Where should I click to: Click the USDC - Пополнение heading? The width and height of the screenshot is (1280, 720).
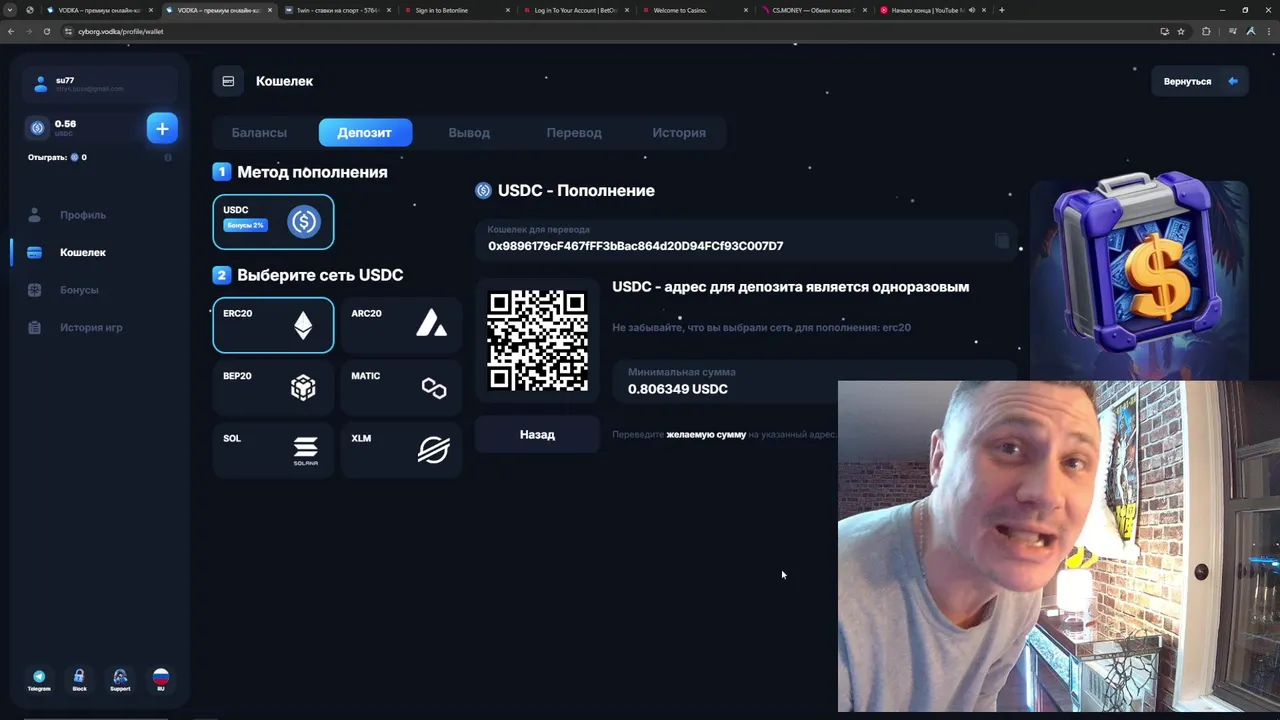pos(576,190)
